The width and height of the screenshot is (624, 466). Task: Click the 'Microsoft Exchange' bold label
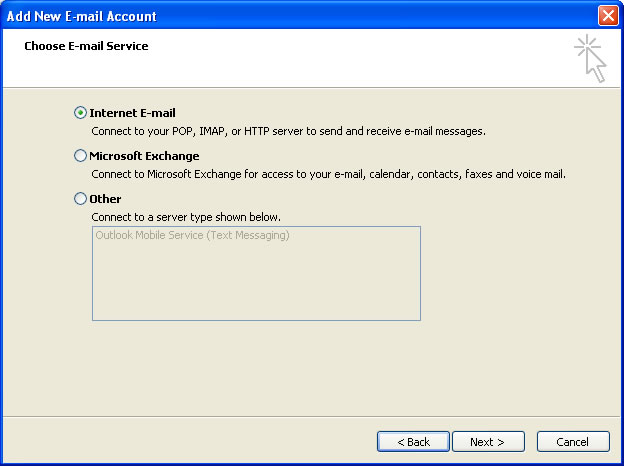coord(144,156)
